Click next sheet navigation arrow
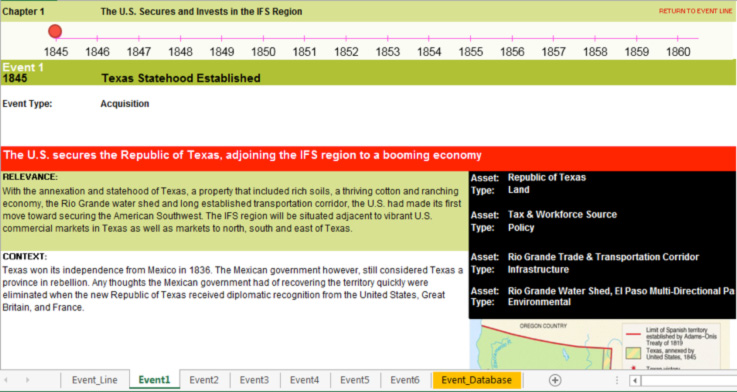This screenshot has height=392, width=737. [x=27, y=380]
